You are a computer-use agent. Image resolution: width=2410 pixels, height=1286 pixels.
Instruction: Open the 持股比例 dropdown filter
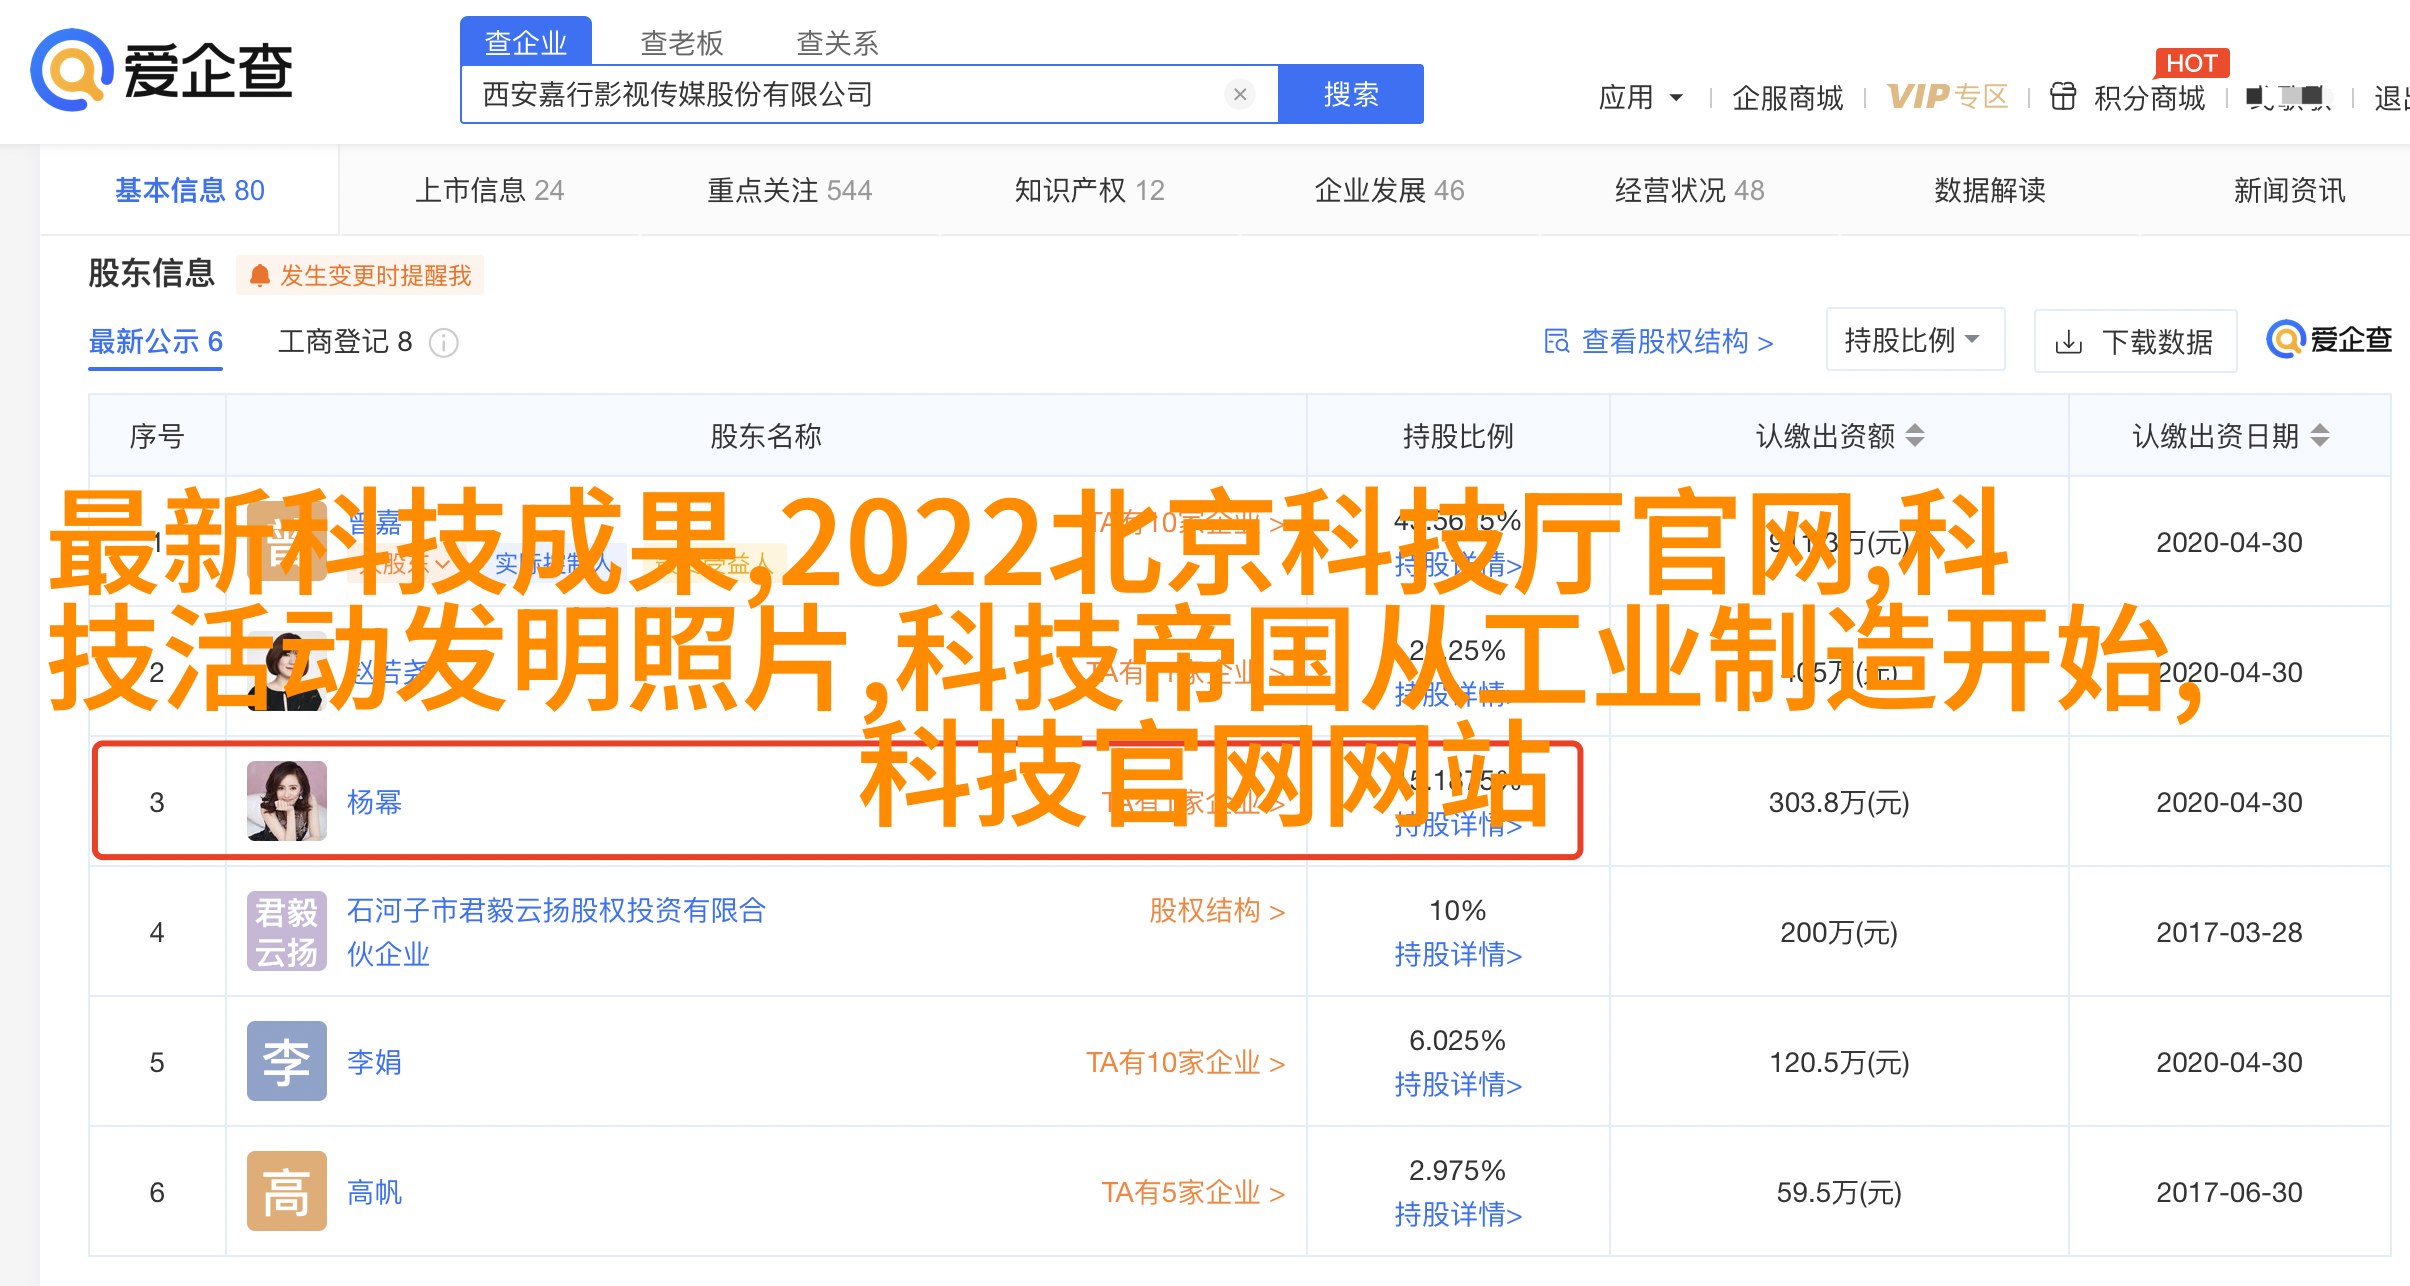1915,340
